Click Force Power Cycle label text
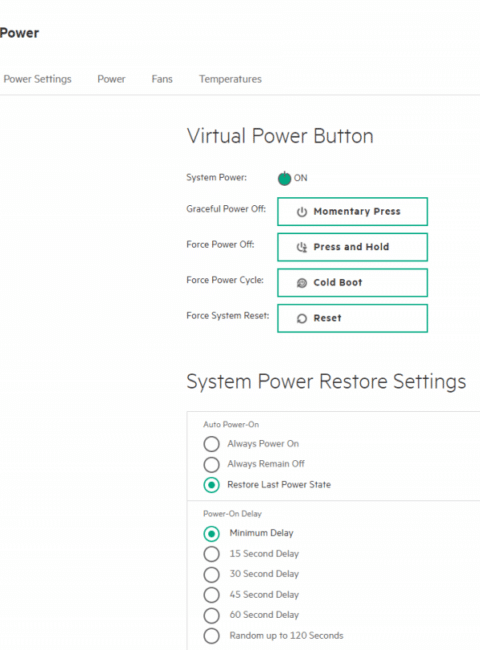480x650 pixels. click(x=225, y=280)
